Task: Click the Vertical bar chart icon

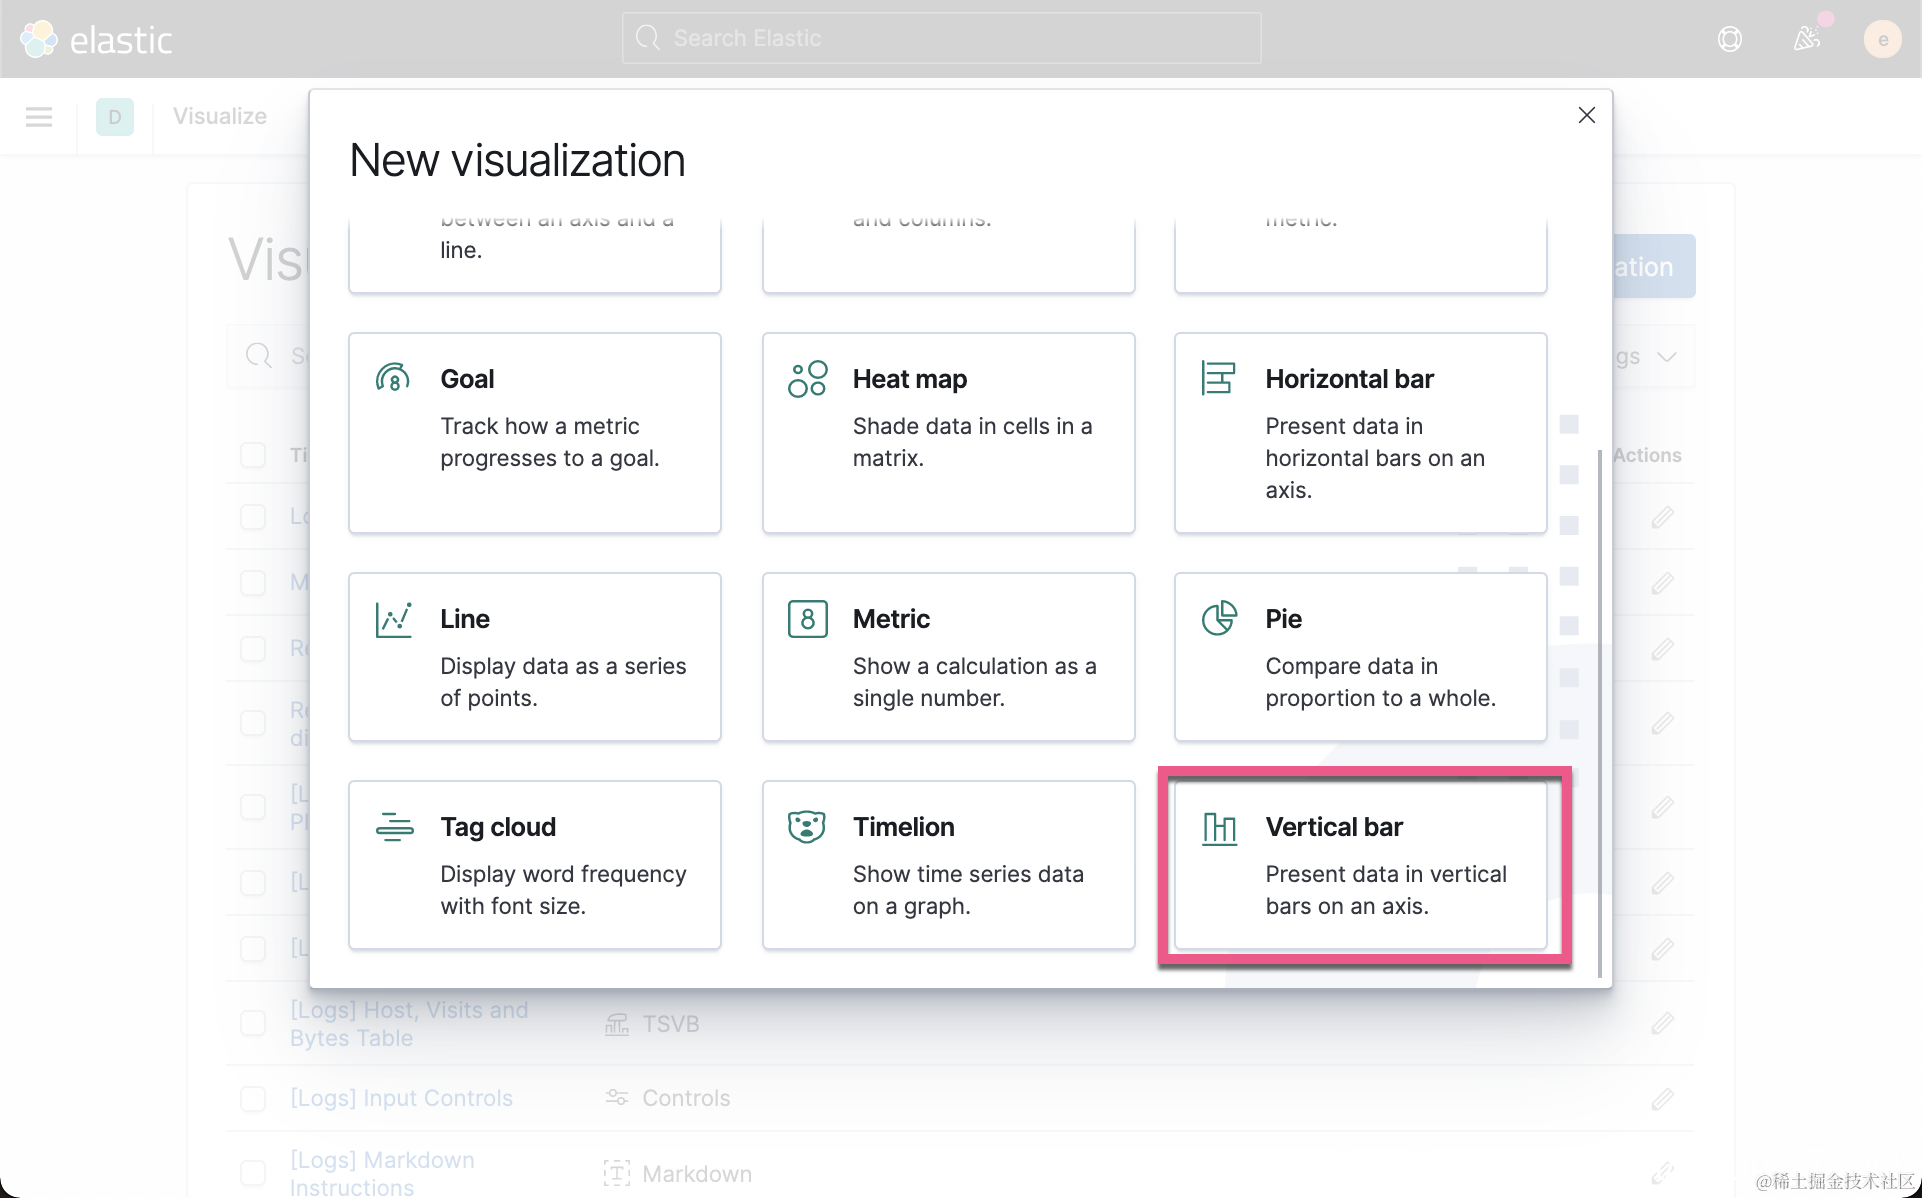Action: click(x=1219, y=828)
